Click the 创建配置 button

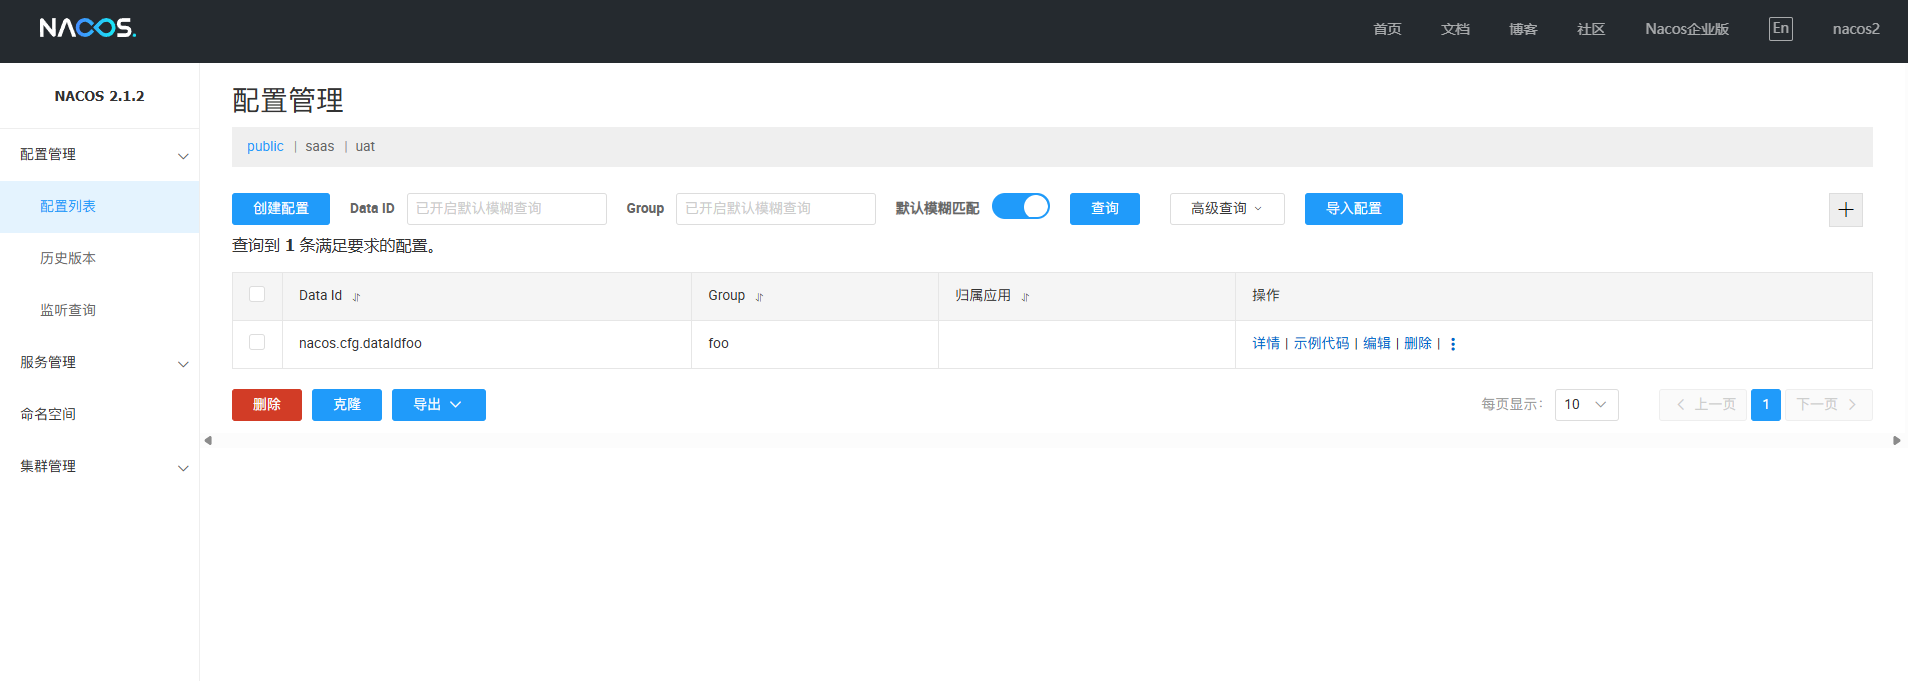click(x=280, y=209)
